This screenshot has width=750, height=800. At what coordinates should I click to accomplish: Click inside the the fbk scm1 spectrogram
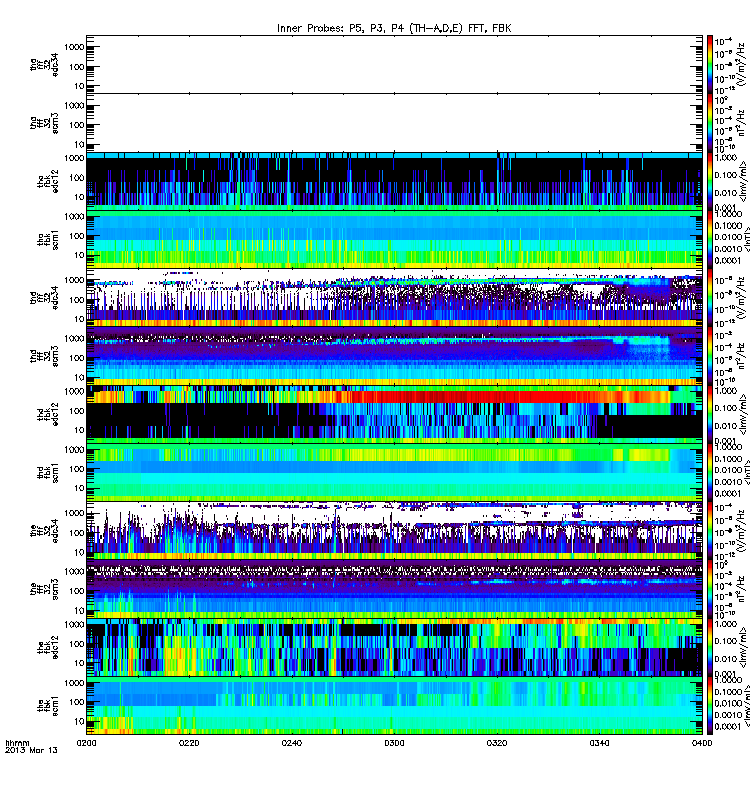[394, 706]
